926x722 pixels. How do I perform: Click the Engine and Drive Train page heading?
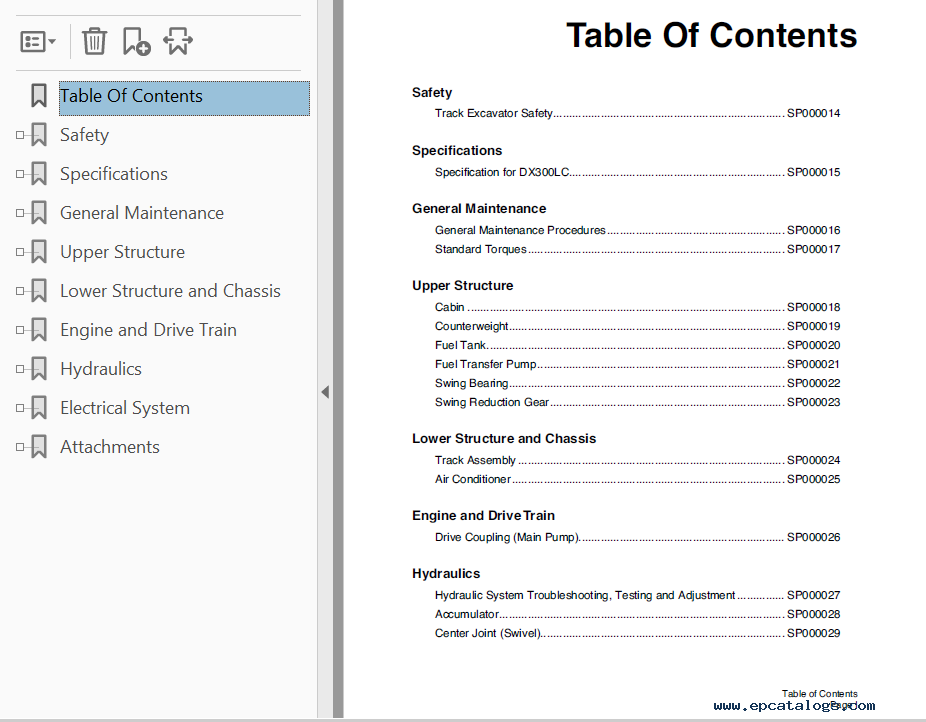(x=483, y=515)
